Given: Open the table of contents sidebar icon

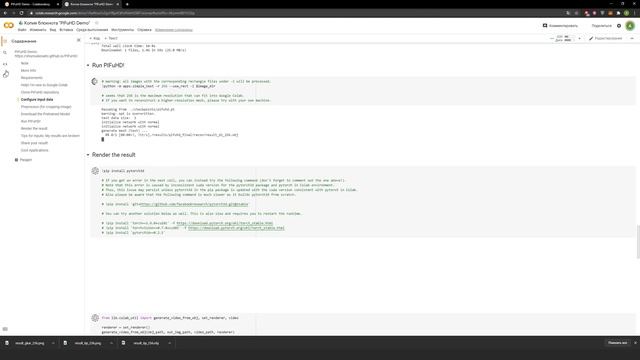Looking at the screenshot, I should click(5, 41).
